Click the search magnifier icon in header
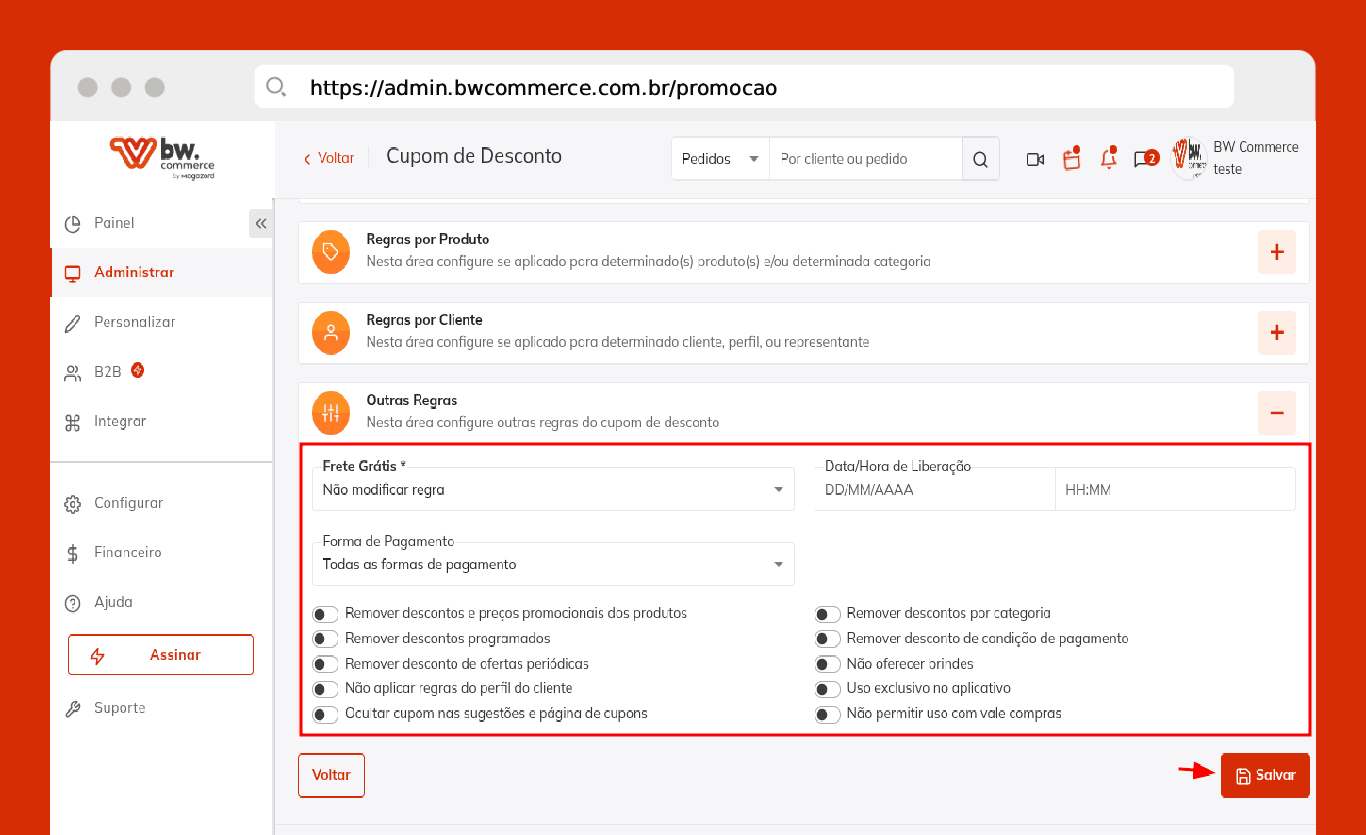 pyautogui.click(x=980, y=159)
